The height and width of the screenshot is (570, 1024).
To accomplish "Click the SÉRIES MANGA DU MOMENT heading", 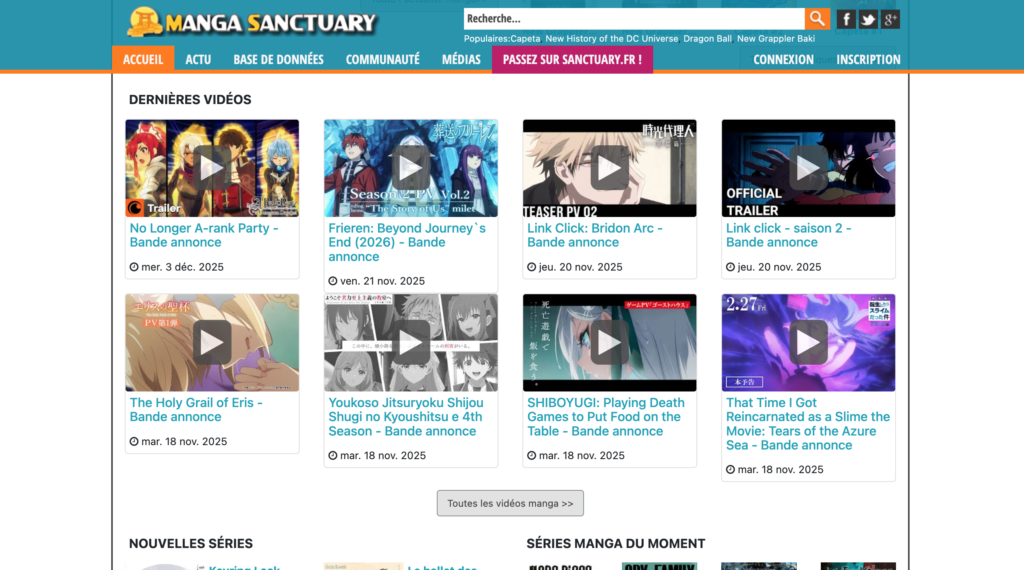I will (x=616, y=543).
